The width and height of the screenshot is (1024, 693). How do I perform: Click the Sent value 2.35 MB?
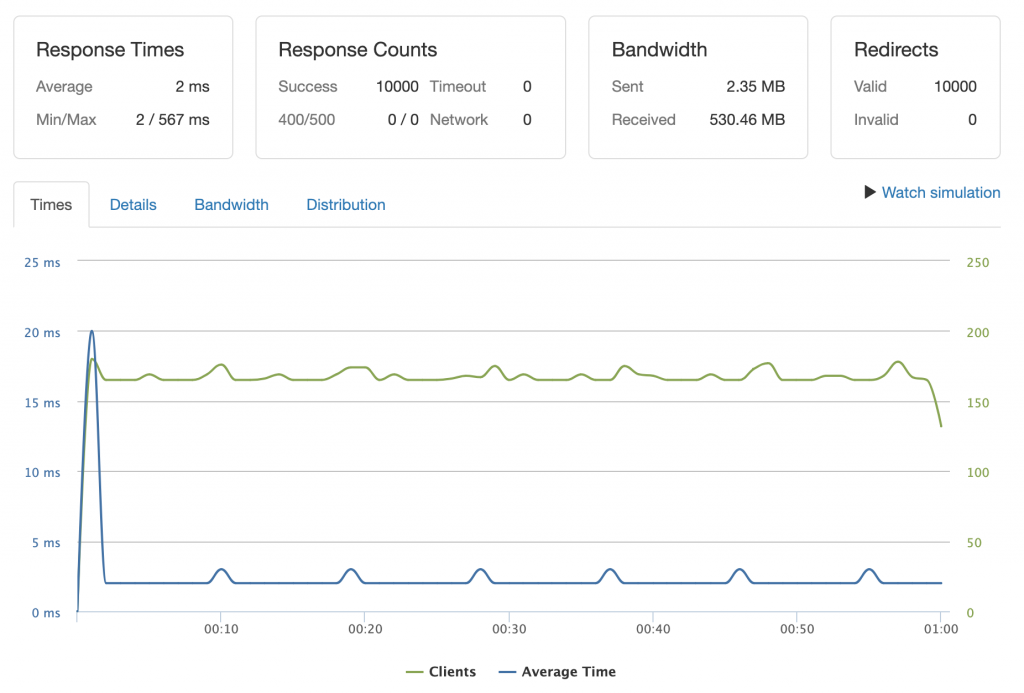pos(756,86)
